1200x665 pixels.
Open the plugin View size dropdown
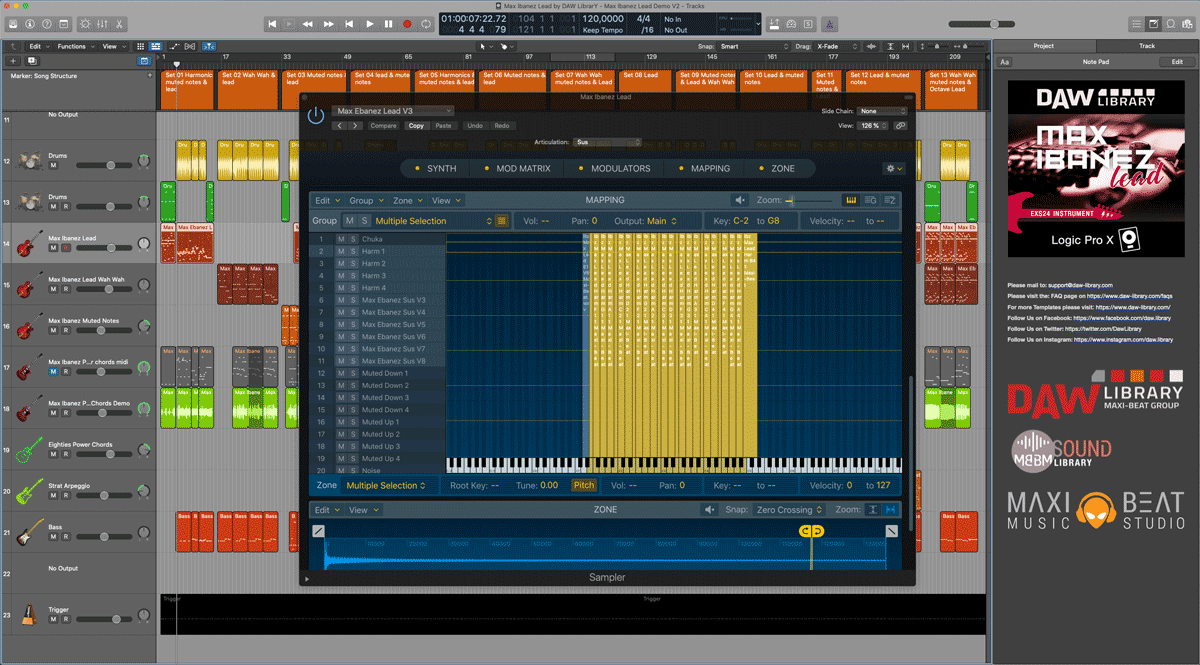click(x=874, y=126)
